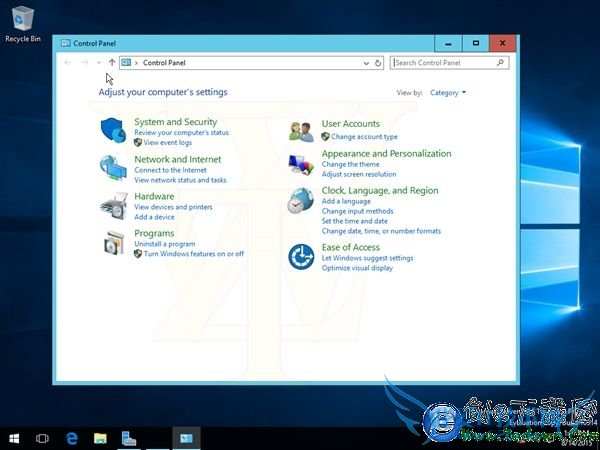This screenshot has width=600, height=450.
Task: Click Uninstall a program
Action: click(x=165, y=244)
